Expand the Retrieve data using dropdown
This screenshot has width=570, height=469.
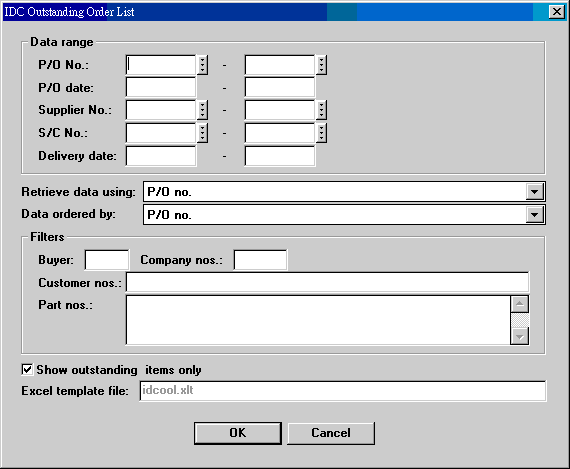tap(534, 192)
